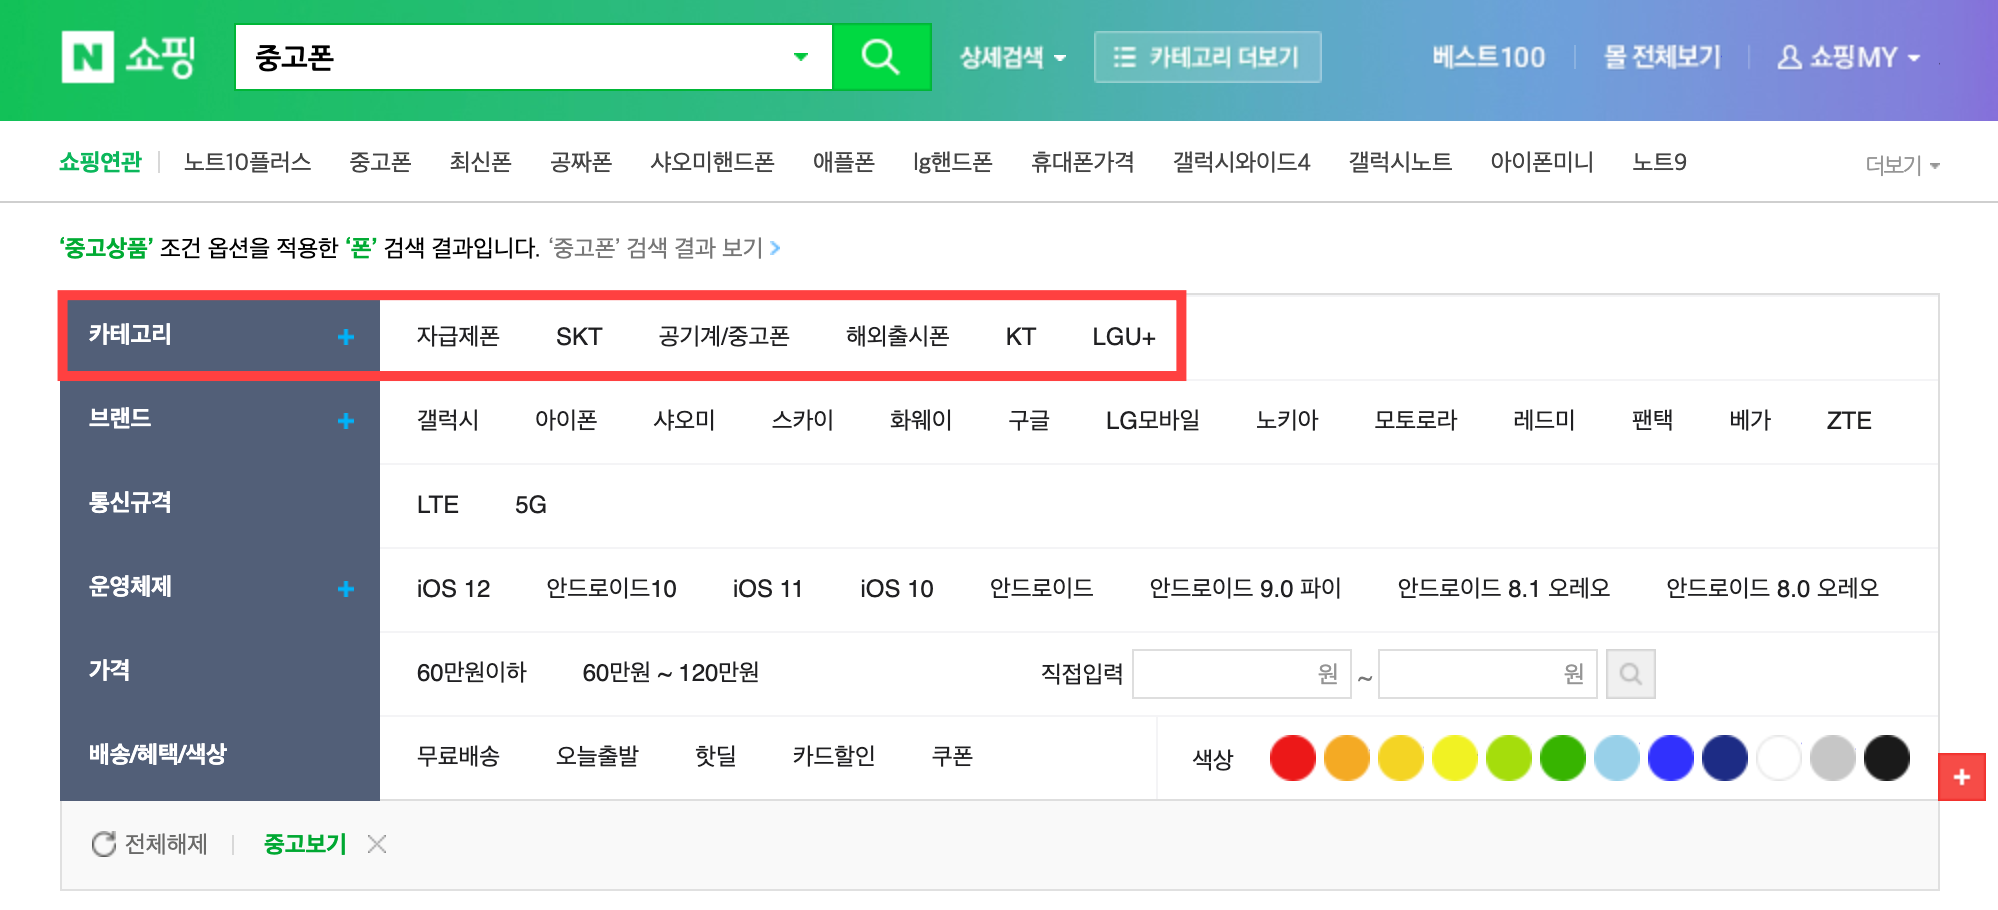Filter by category LGU+
The image size is (1998, 910).
[x=1123, y=336]
